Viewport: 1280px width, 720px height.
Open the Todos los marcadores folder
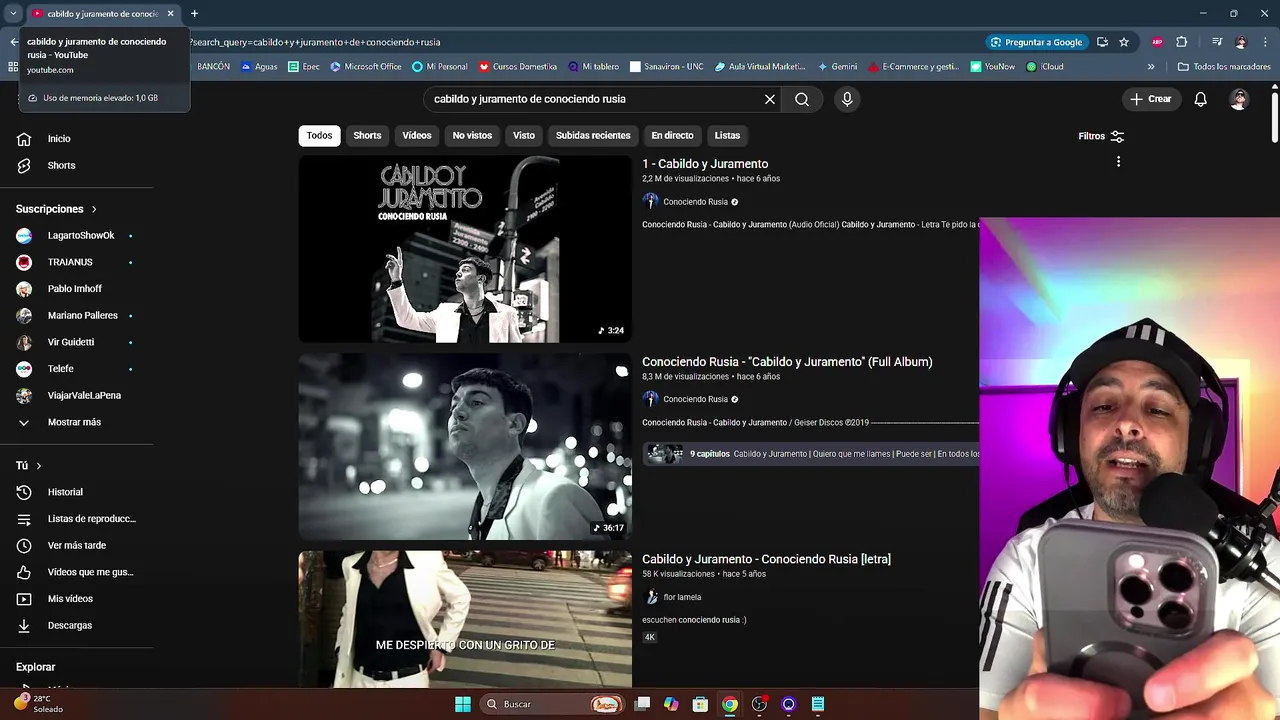[1224, 67]
